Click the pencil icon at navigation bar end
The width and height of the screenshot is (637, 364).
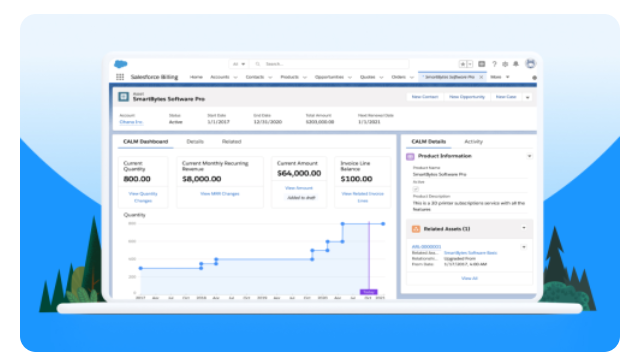click(534, 78)
